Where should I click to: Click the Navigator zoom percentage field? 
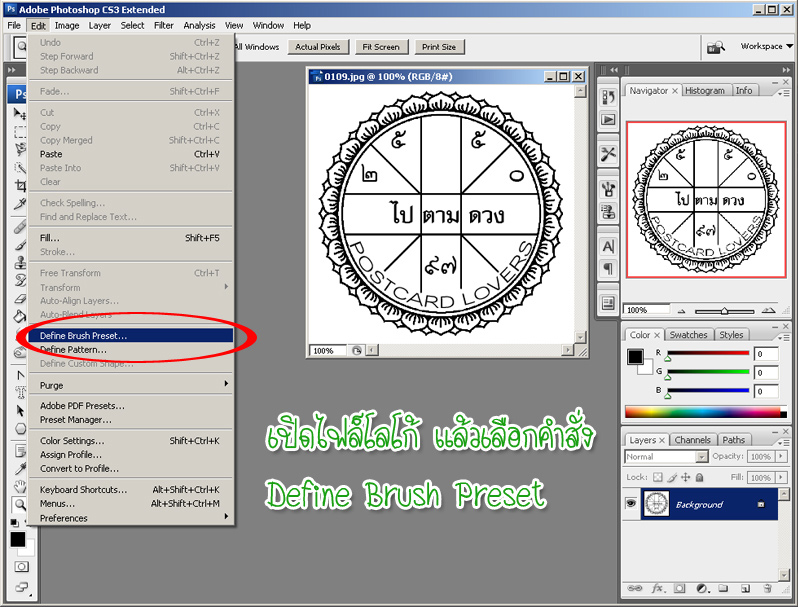646,309
